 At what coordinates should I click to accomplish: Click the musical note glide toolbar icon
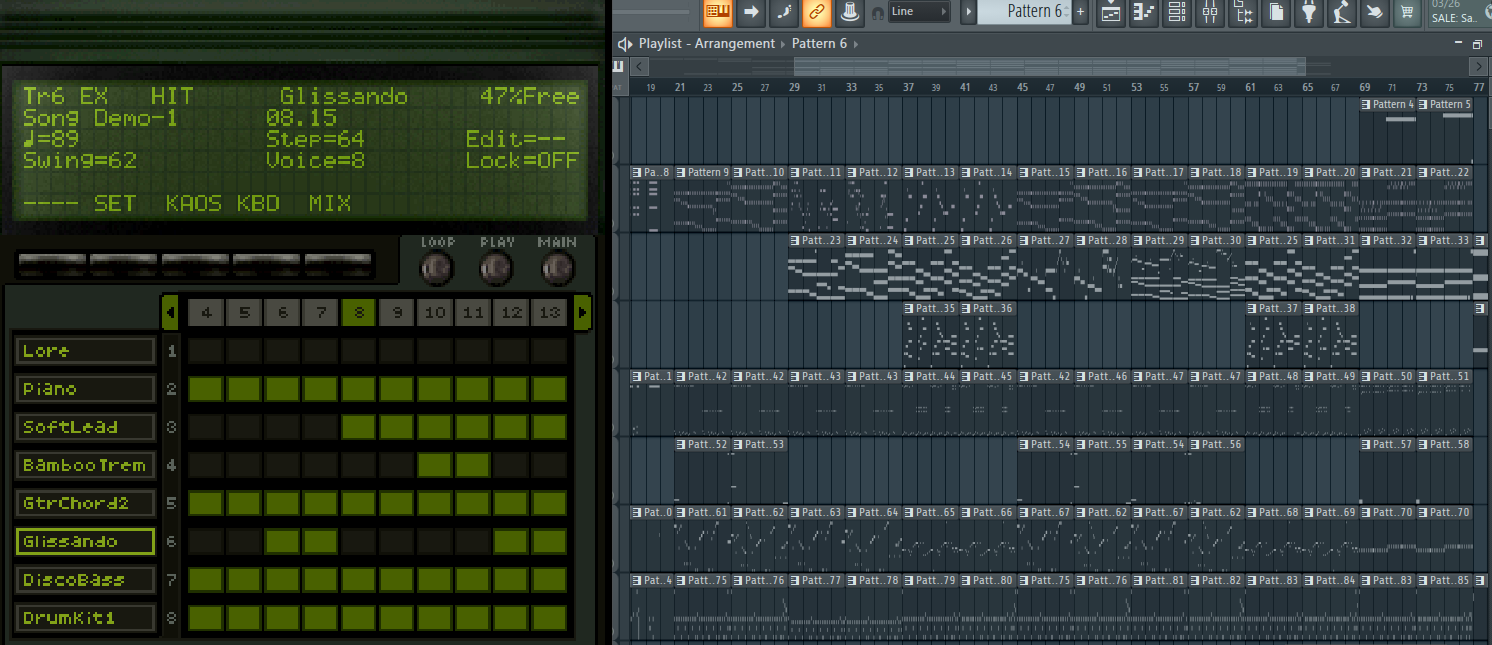point(783,12)
